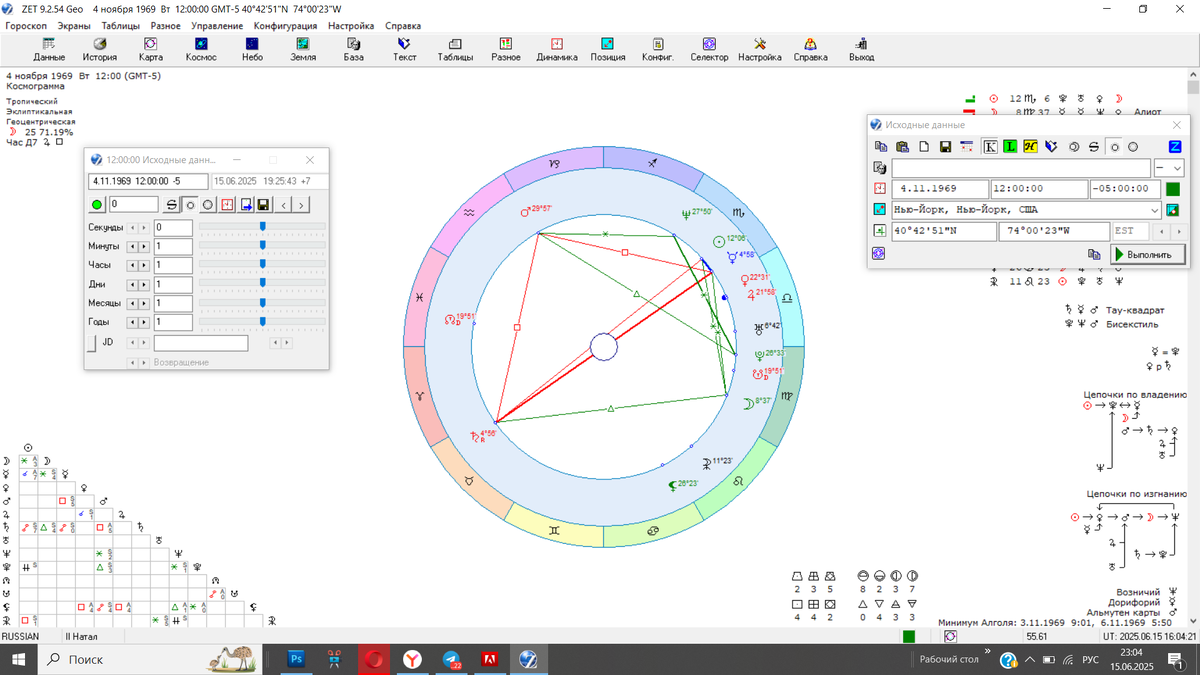Viewport: 1200px width, 675px height.
Task: Click the previous < arrow in 12:00:00 dialog
Action: 283,205
